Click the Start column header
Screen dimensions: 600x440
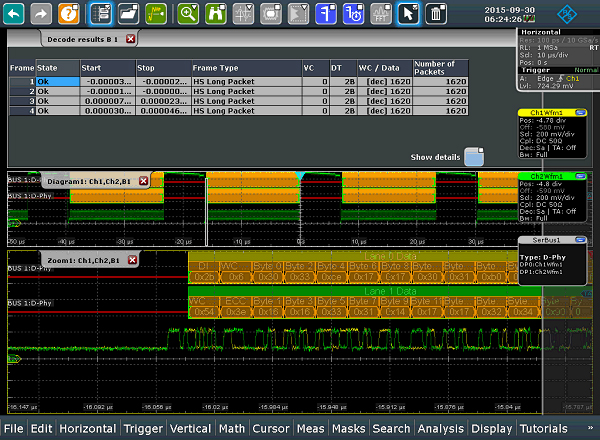click(x=108, y=68)
